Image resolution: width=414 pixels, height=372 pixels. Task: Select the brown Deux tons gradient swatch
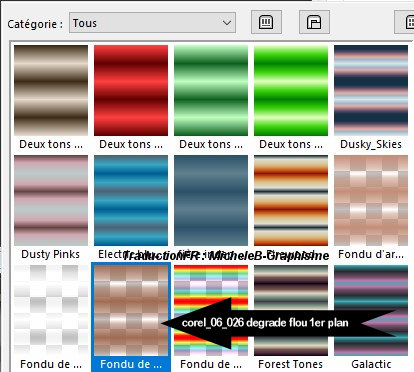(x=51, y=90)
